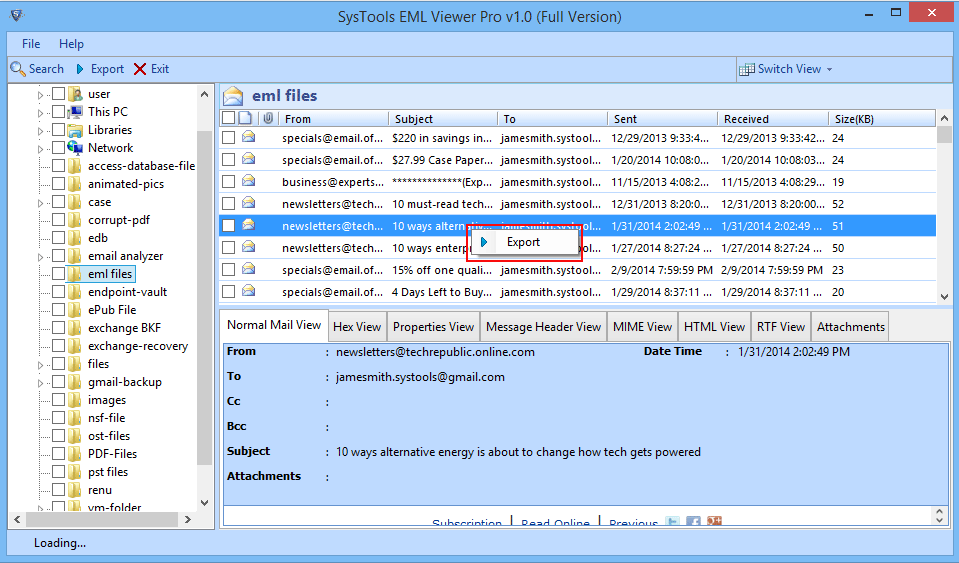Click the page icon column header
The height and width of the screenshot is (563, 959).
(245, 118)
